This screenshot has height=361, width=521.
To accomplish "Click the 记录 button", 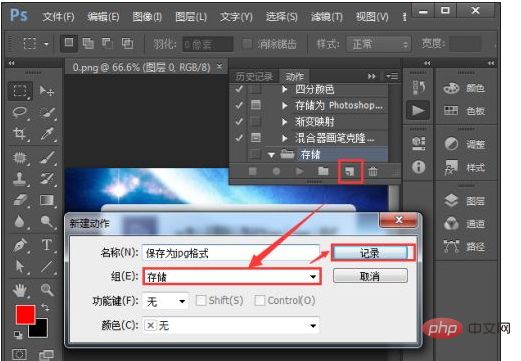I will (370, 253).
